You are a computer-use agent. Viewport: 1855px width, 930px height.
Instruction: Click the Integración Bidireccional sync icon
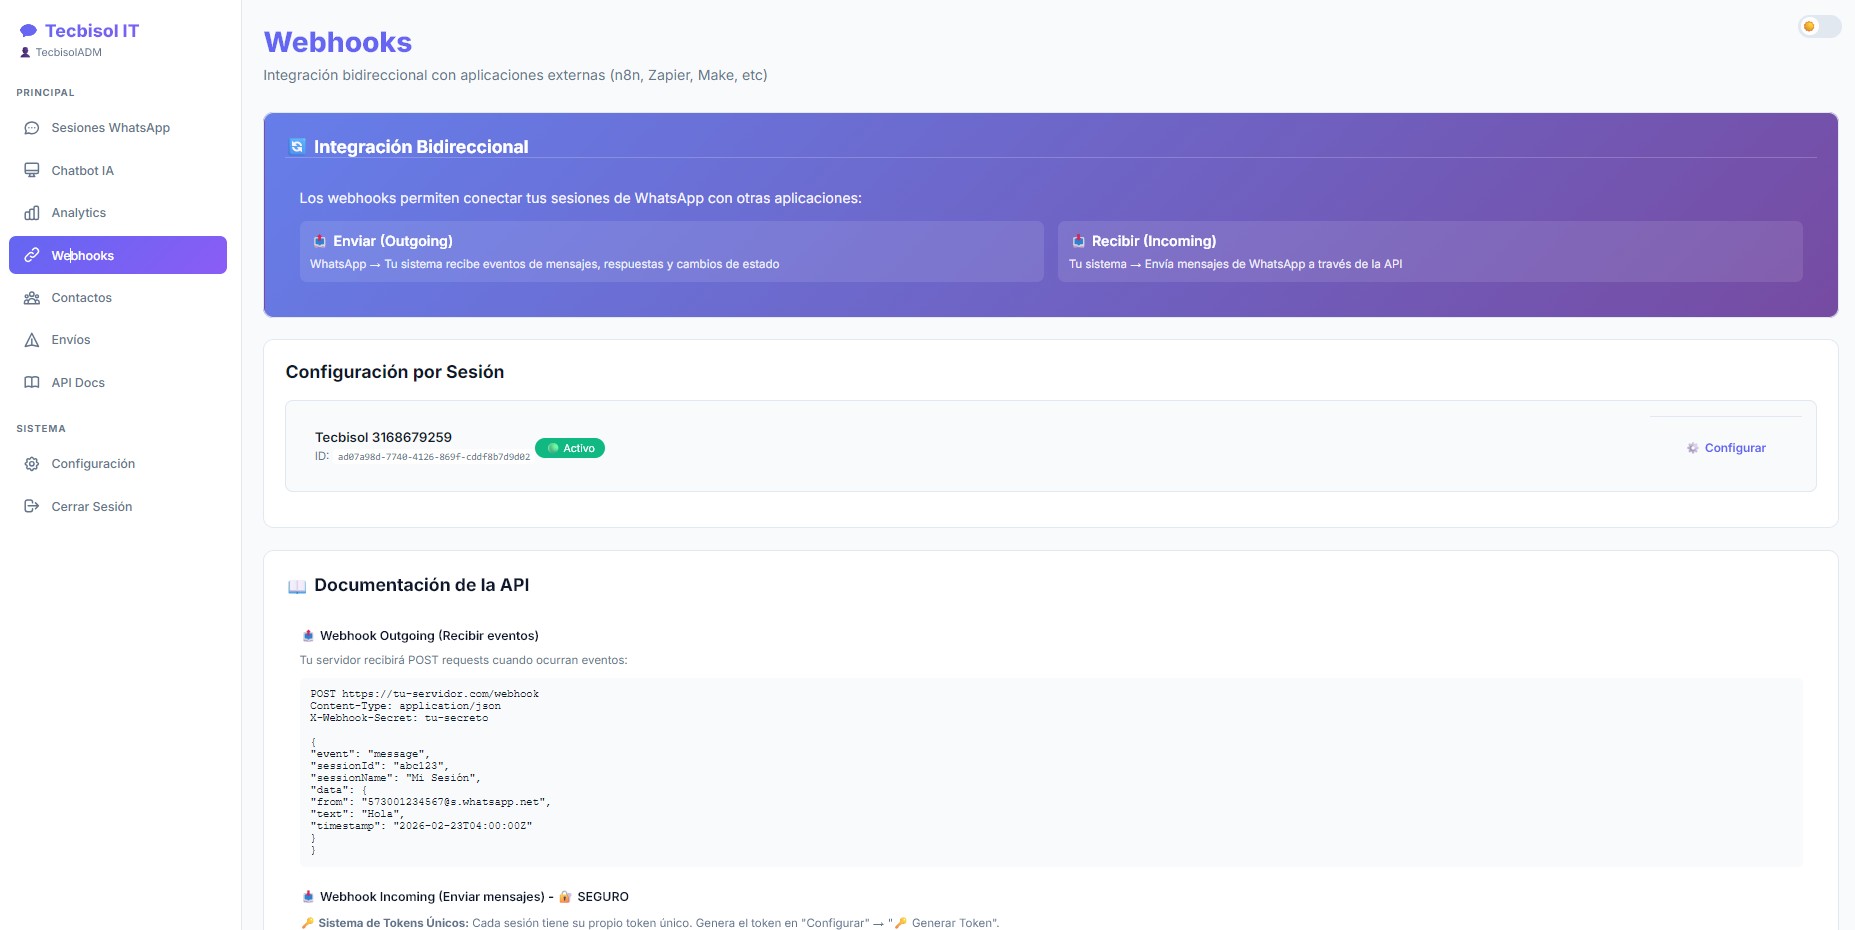point(297,147)
